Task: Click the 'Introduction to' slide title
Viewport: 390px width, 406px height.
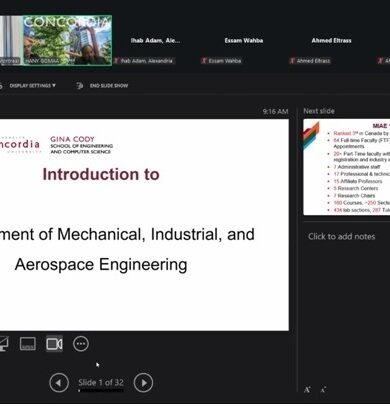Action: tap(101, 174)
